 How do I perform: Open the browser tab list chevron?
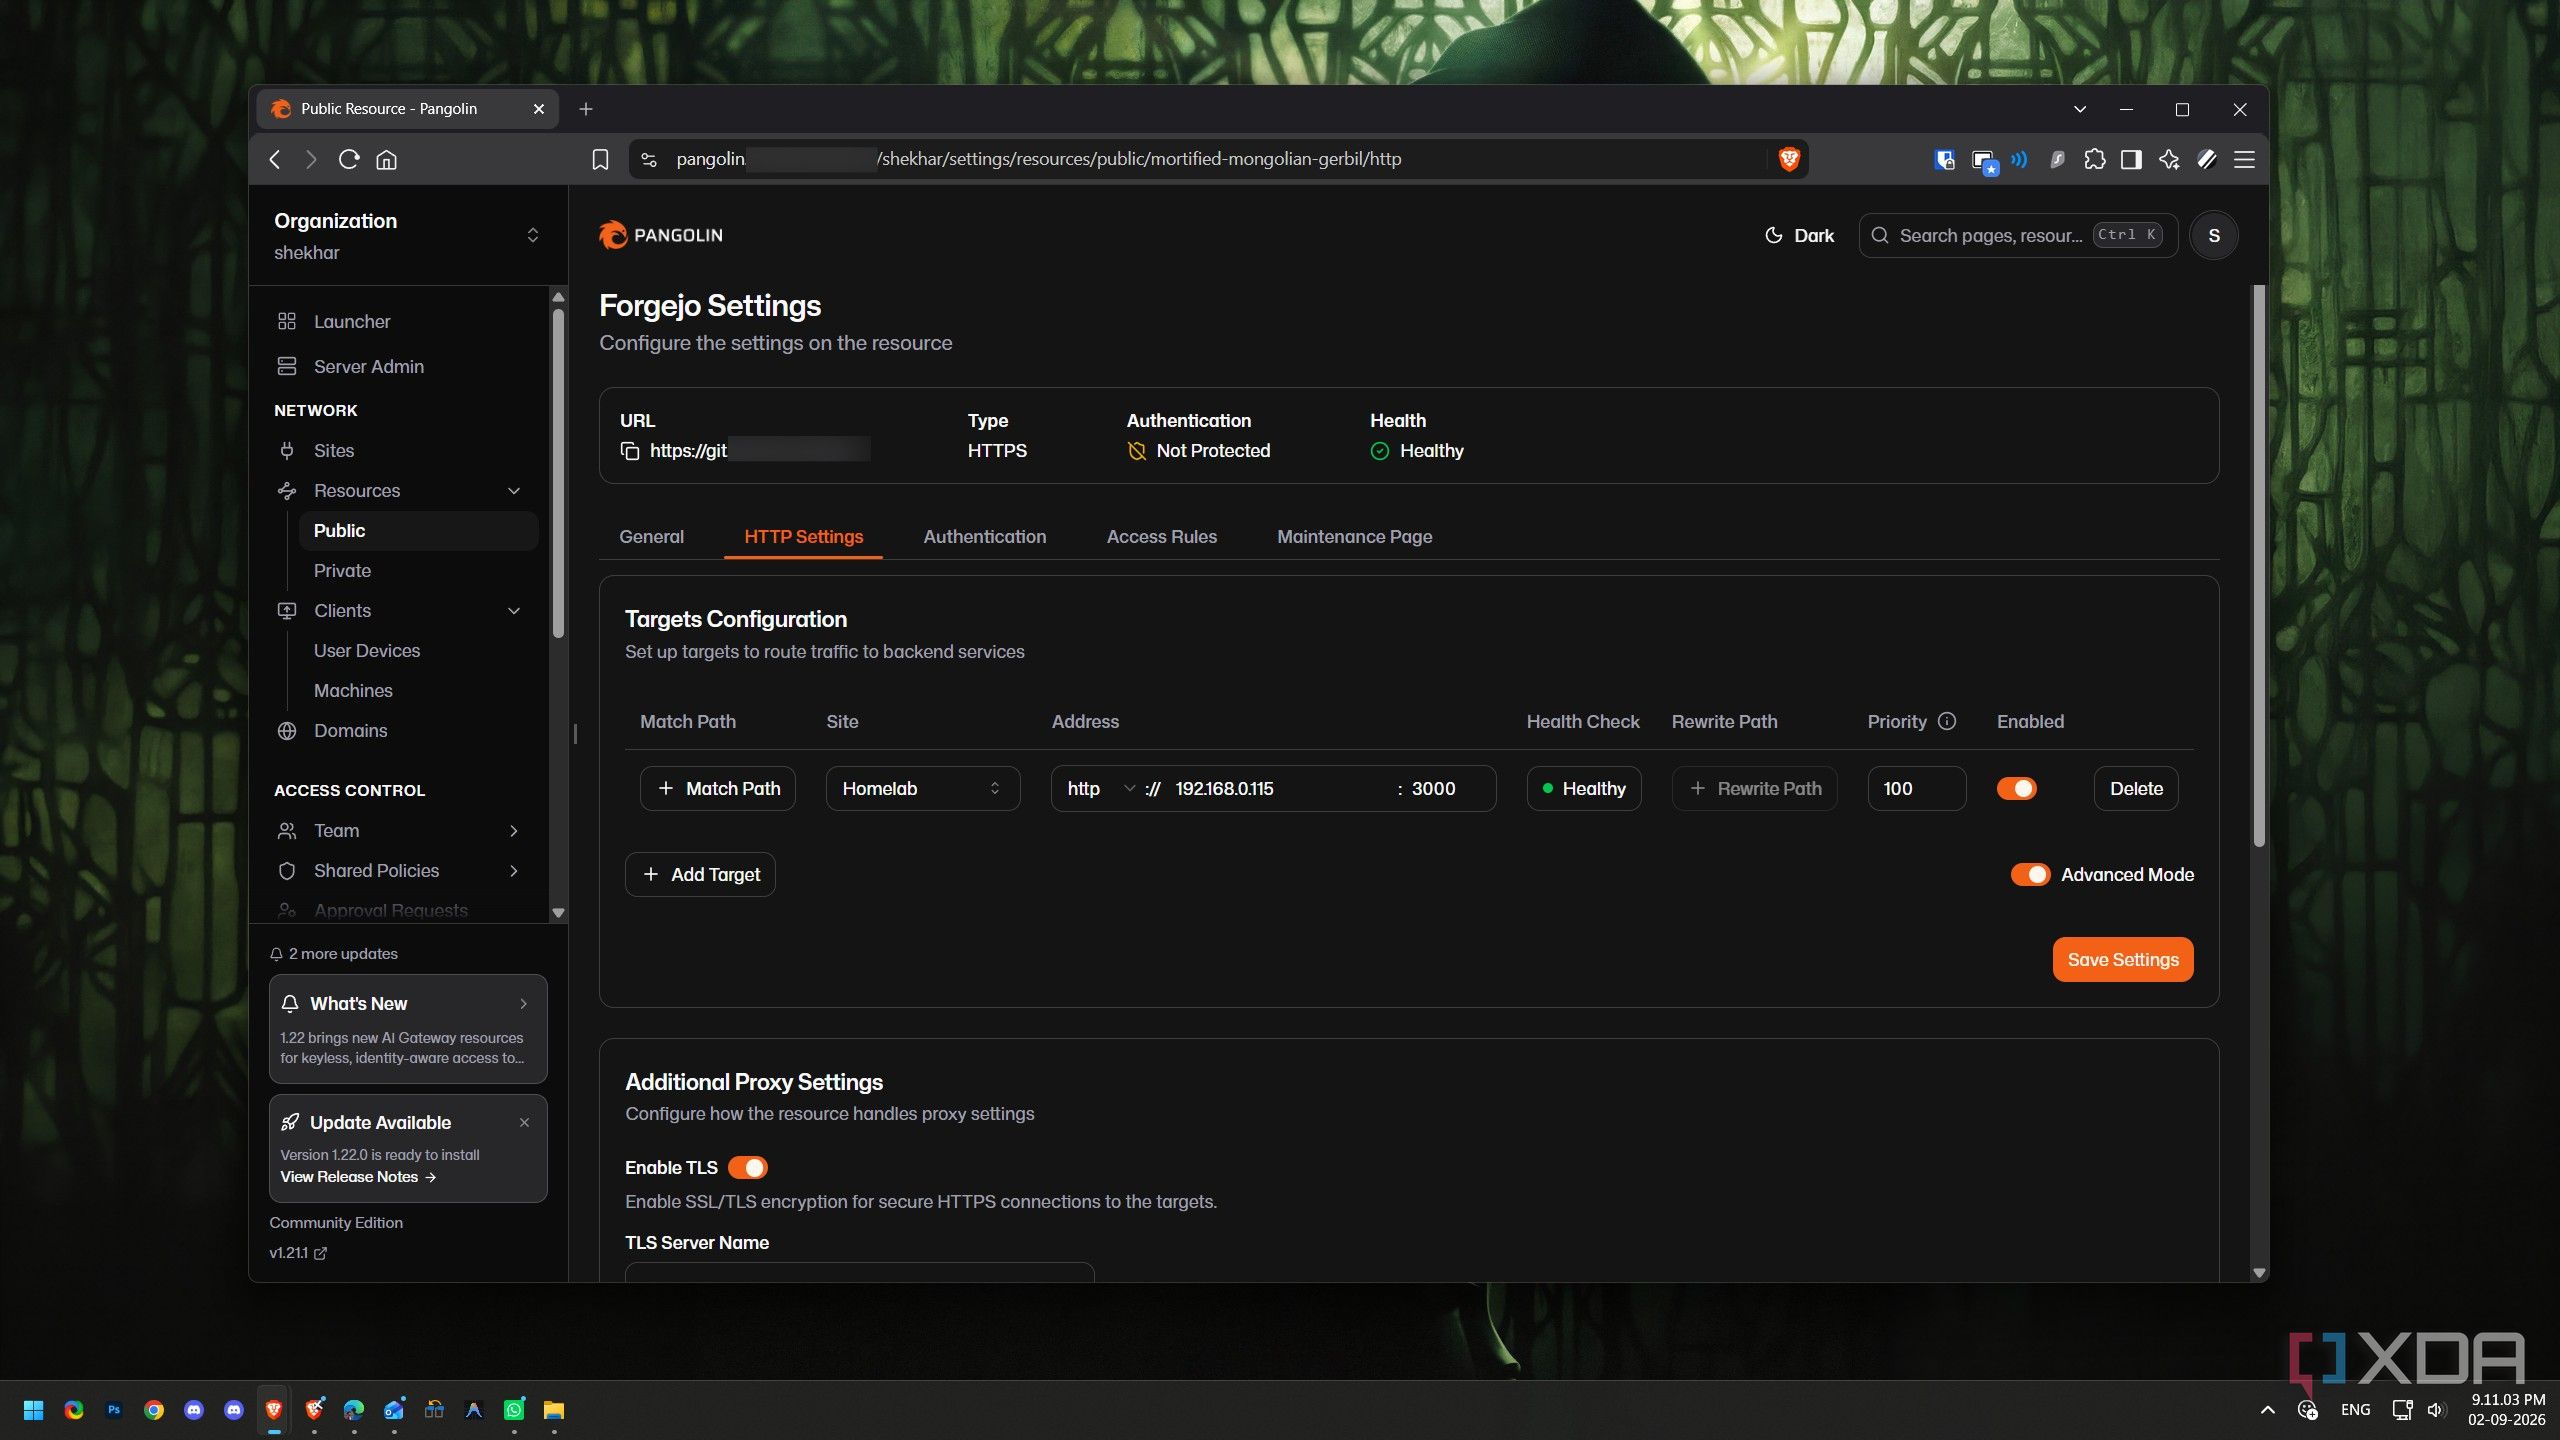tap(2080, 109)
